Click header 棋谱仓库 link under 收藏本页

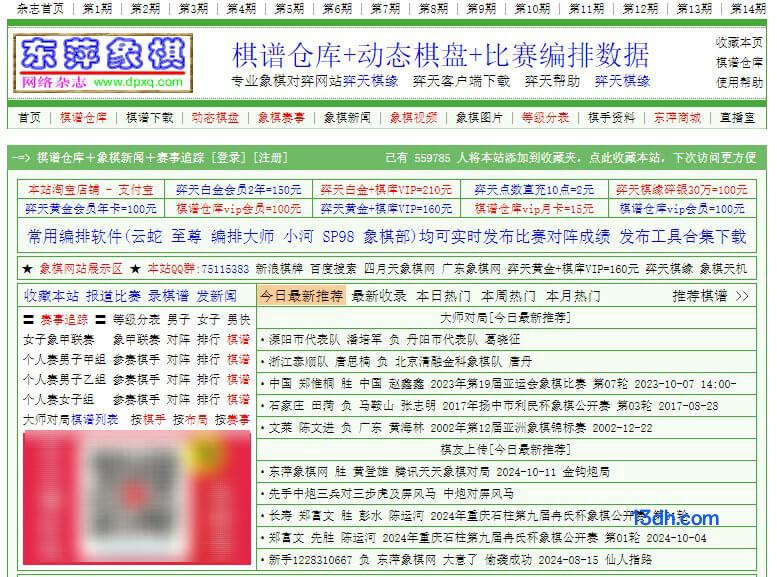point(739,62)
